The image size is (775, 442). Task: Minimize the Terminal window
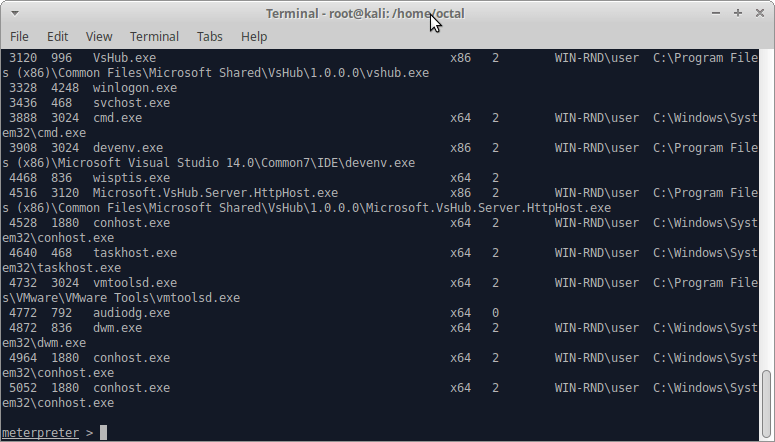716,13
